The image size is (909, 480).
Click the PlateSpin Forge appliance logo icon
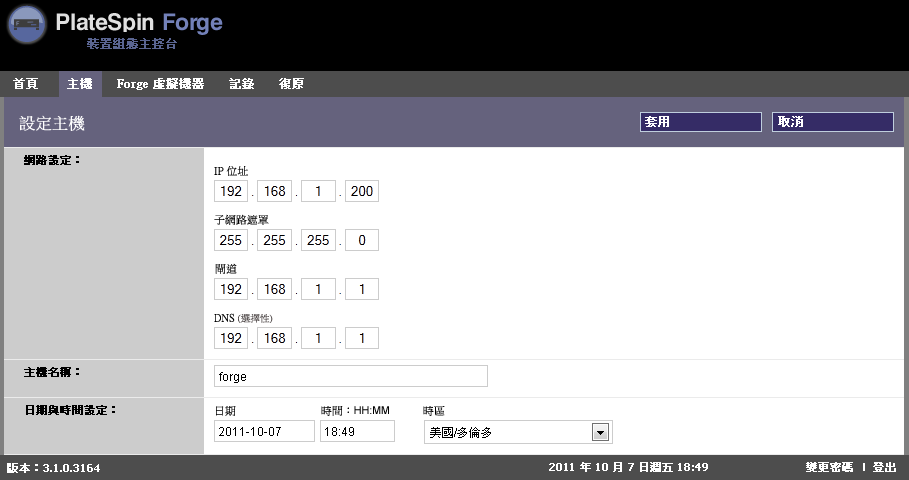(x=27, y=24)
